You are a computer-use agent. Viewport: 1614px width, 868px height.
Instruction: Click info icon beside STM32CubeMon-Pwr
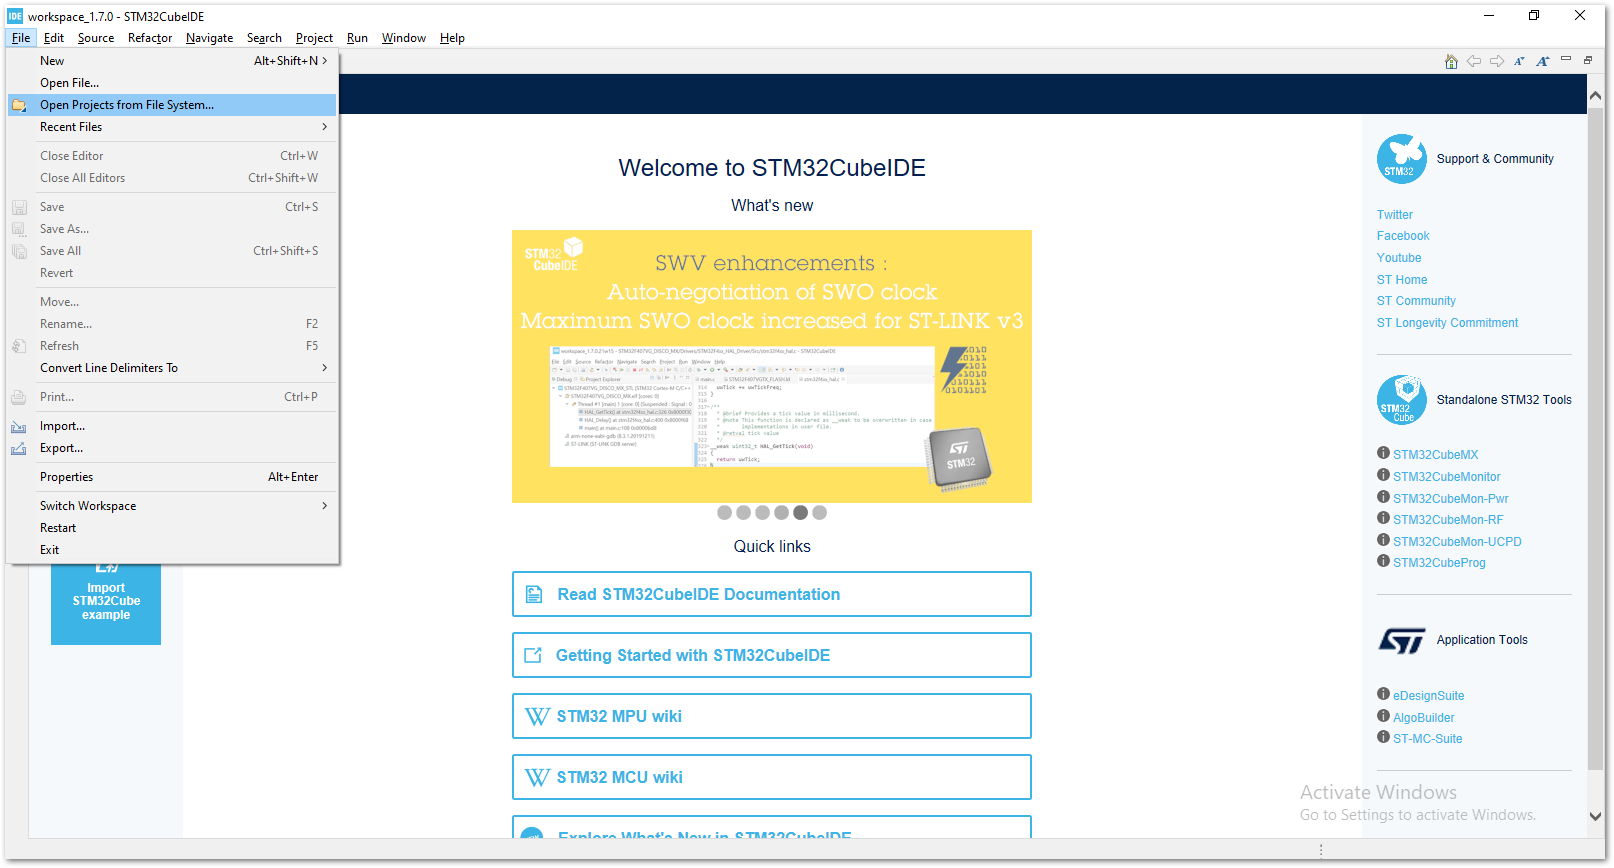click(x=1383, y=497)
